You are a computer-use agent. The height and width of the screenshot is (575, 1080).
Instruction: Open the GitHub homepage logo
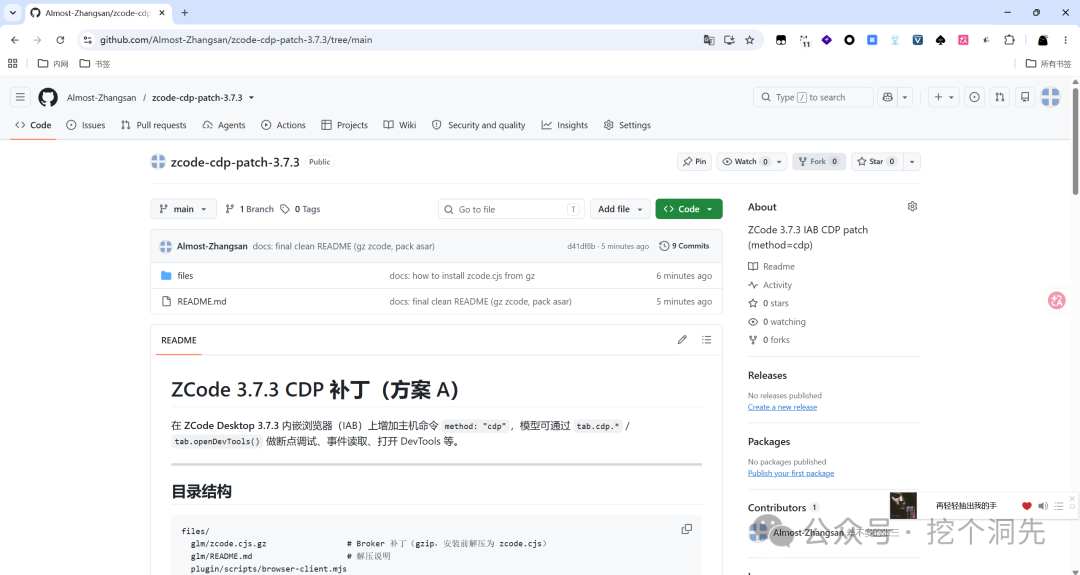coord(48,97)
